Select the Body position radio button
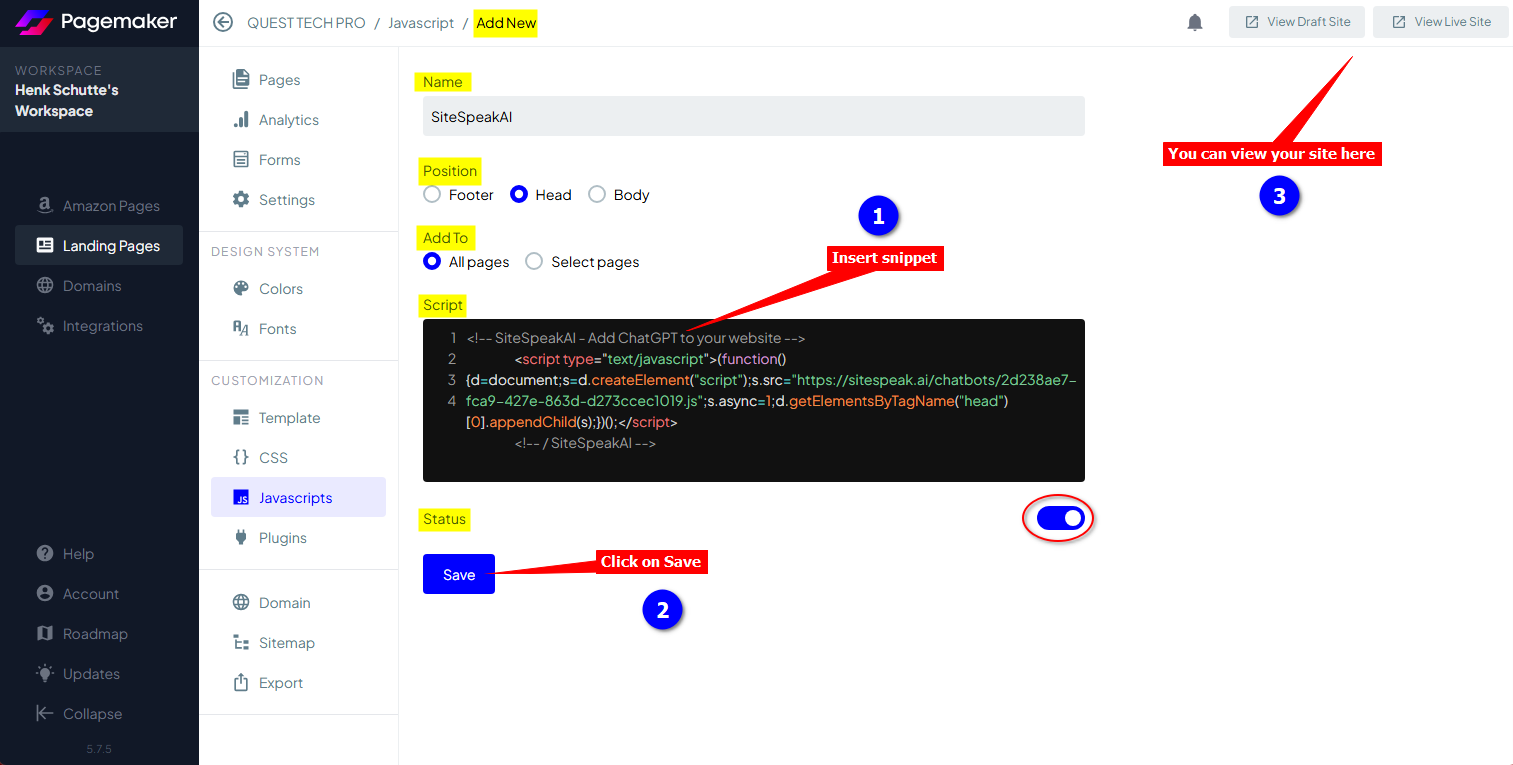This screenshot has height=765, width=1513. click(x=597, y=194)
